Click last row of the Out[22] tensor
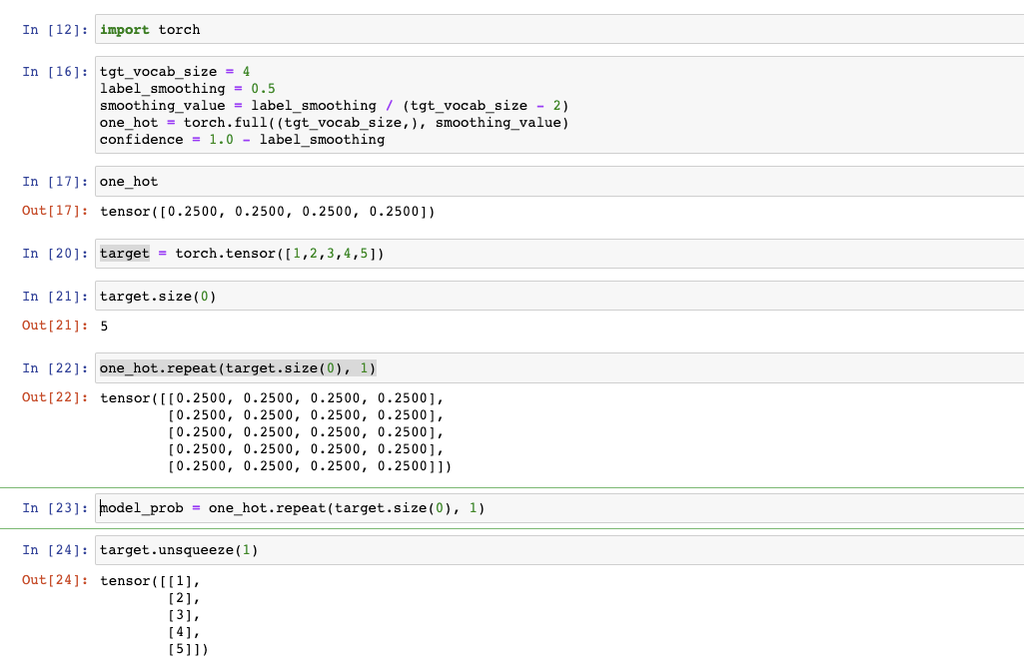Viewport: 1024px width, 670px height. point(310,466)
